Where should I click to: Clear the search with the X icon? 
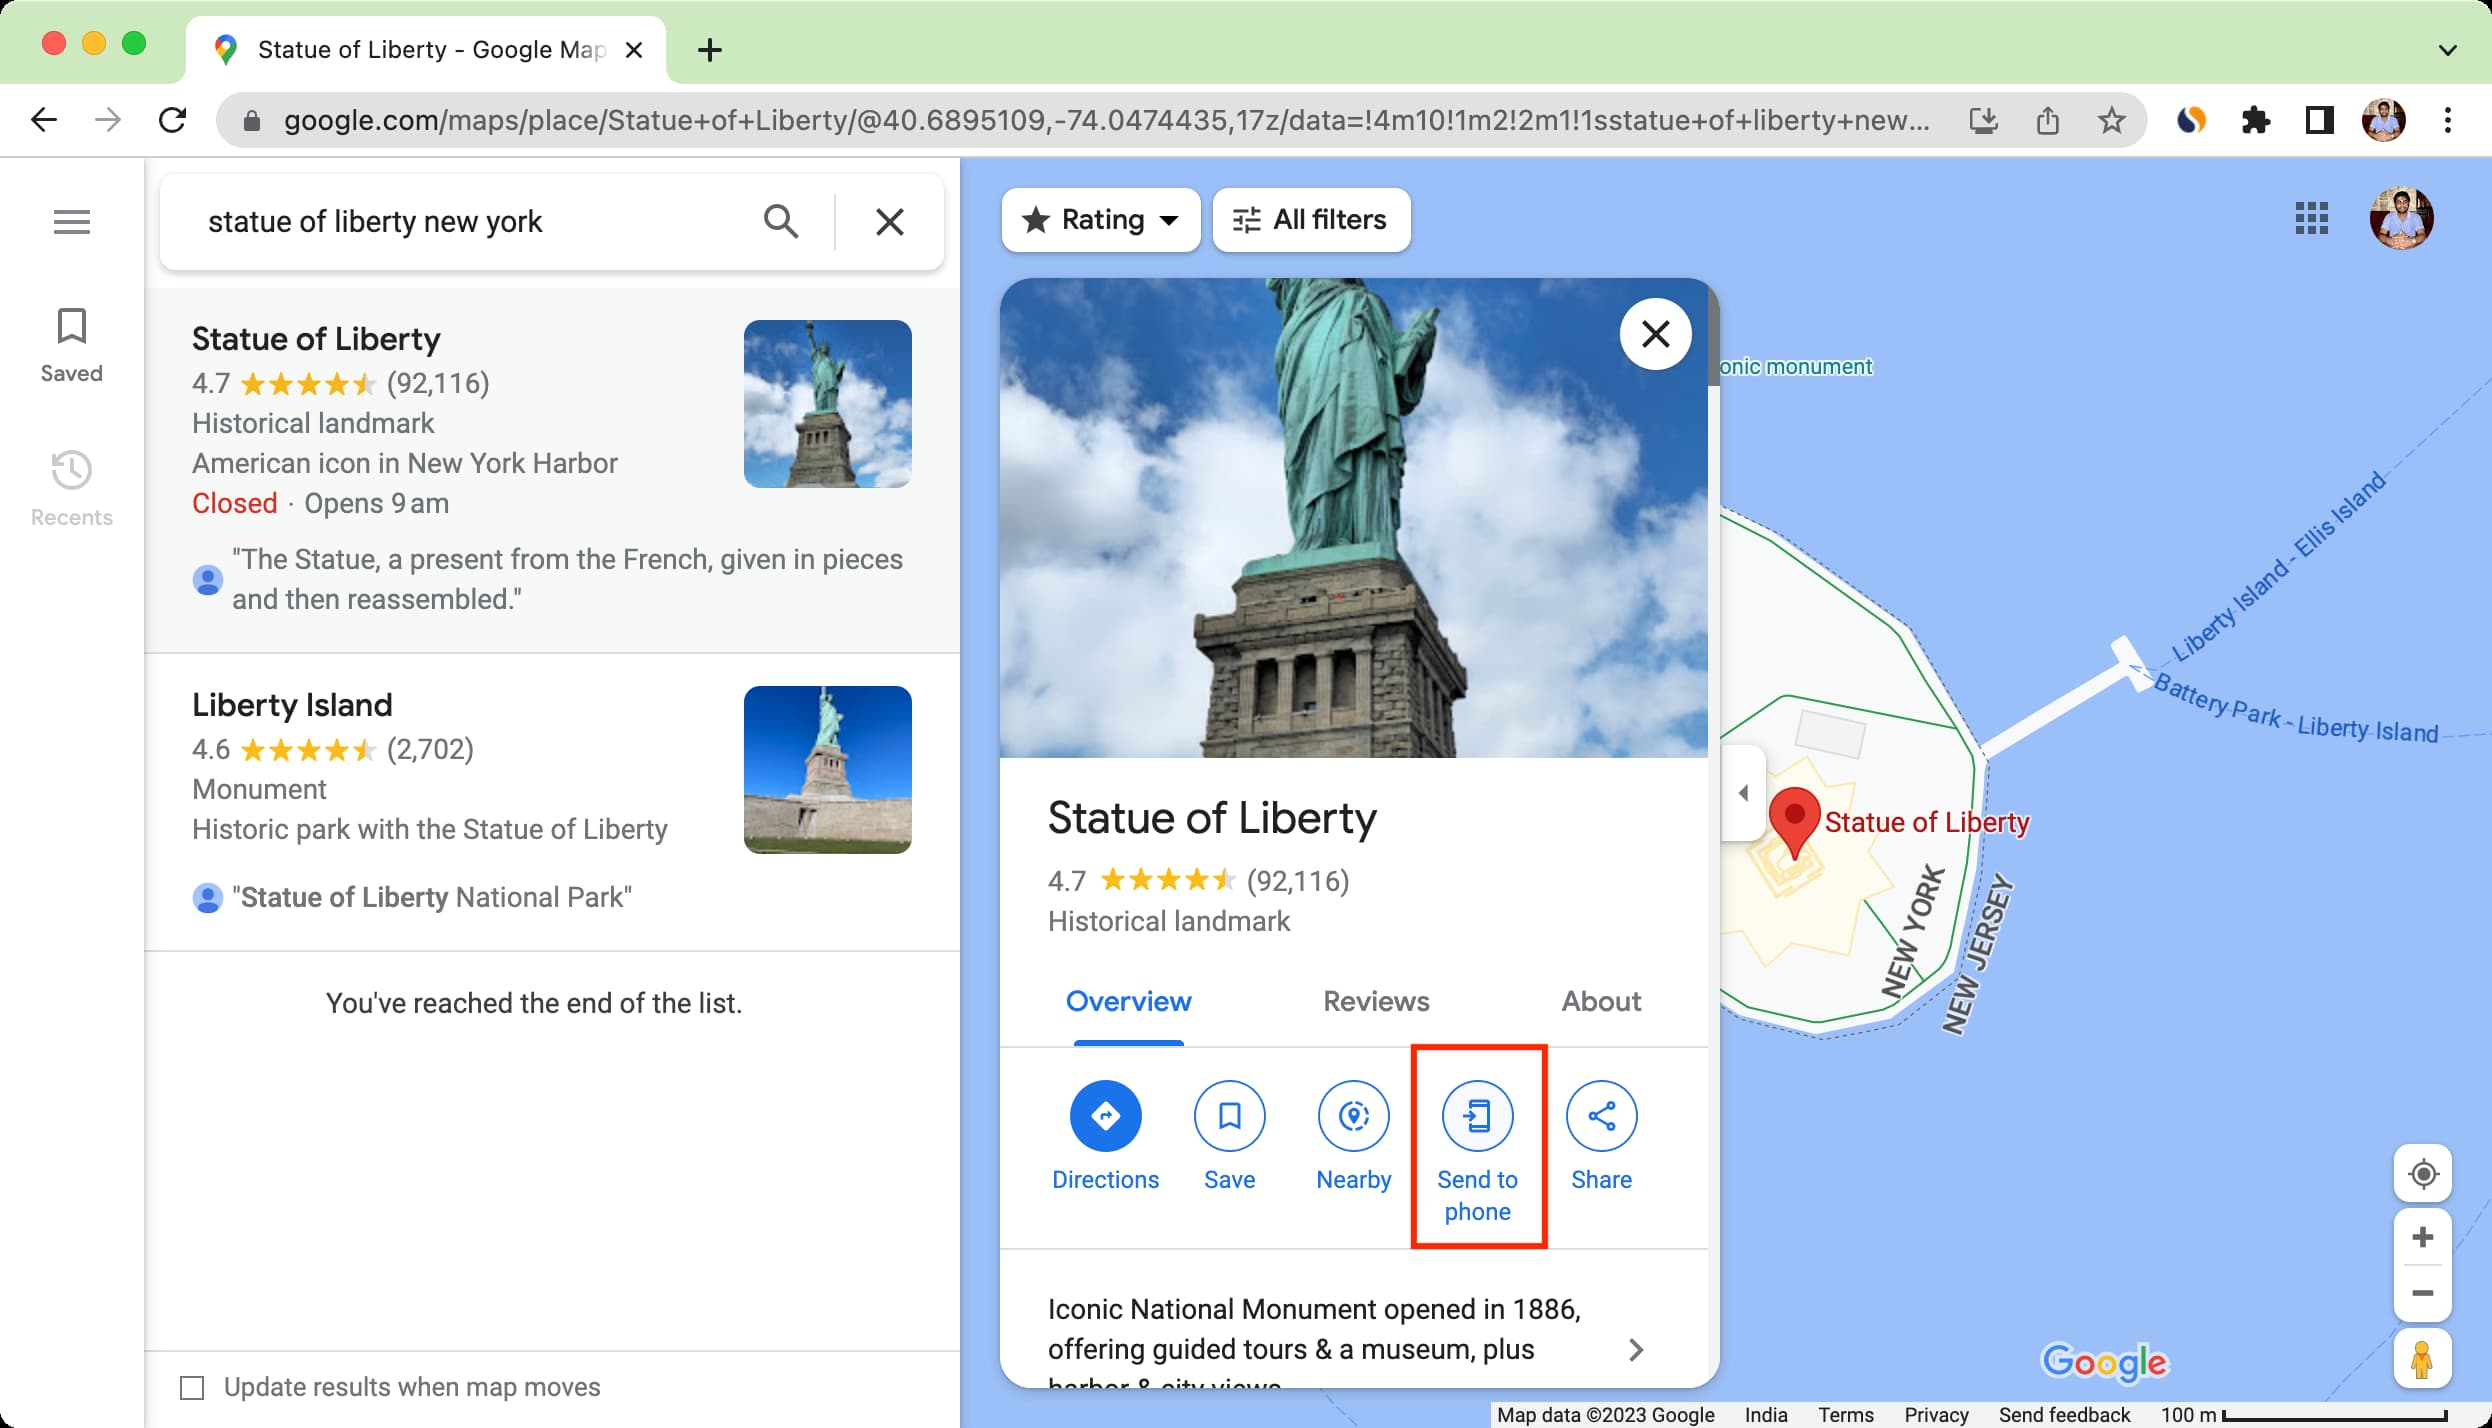[889, 221]
